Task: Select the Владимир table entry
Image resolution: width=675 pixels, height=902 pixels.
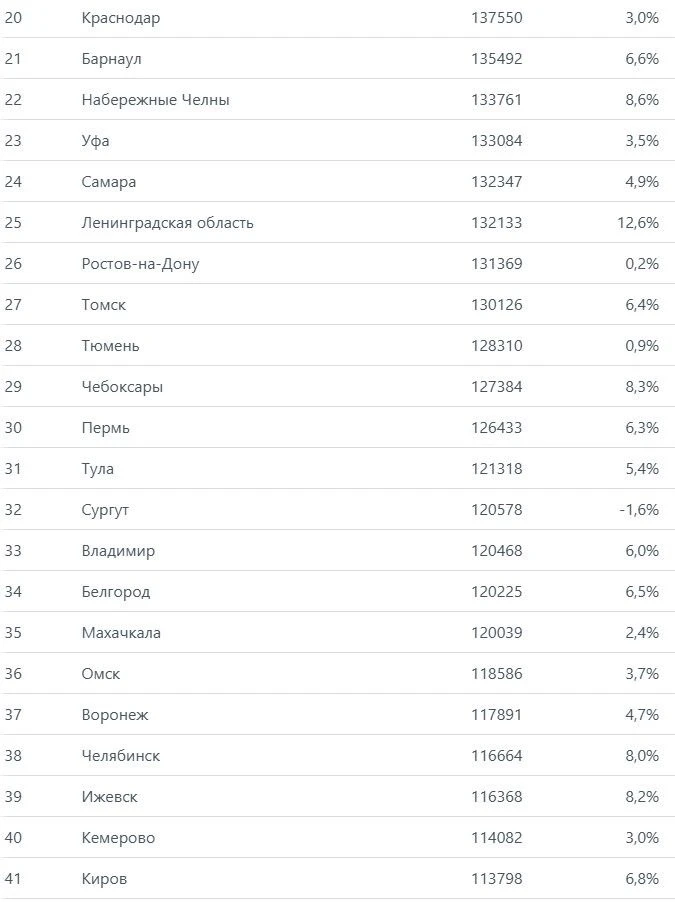Action: point(118,551)
